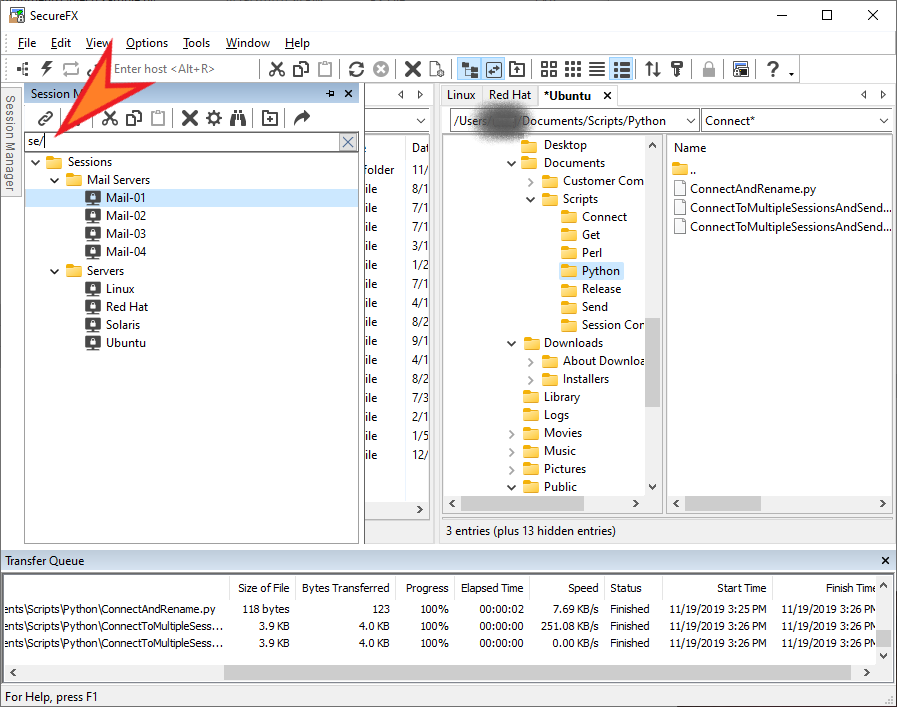Collapse the Mail Servers folder
Screen dimensions: 897x707
point(55,179)
